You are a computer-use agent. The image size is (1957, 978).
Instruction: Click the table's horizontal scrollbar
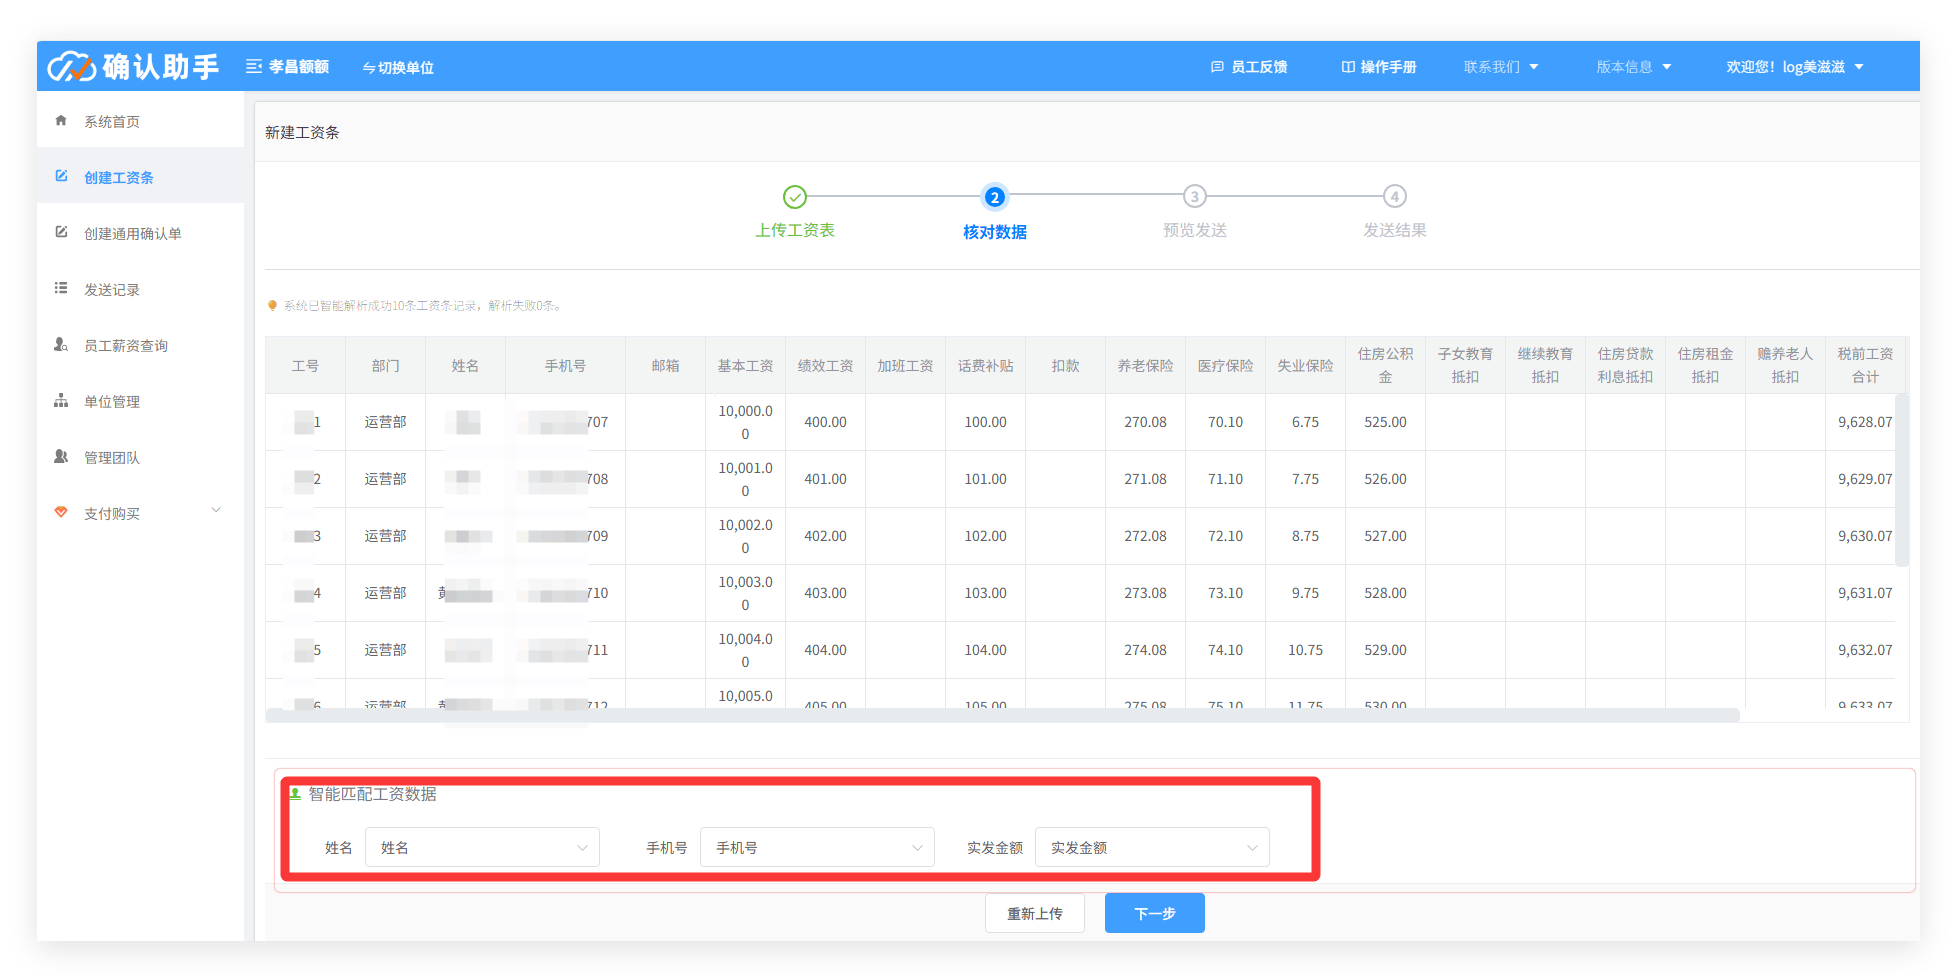tap(1002, 715)
